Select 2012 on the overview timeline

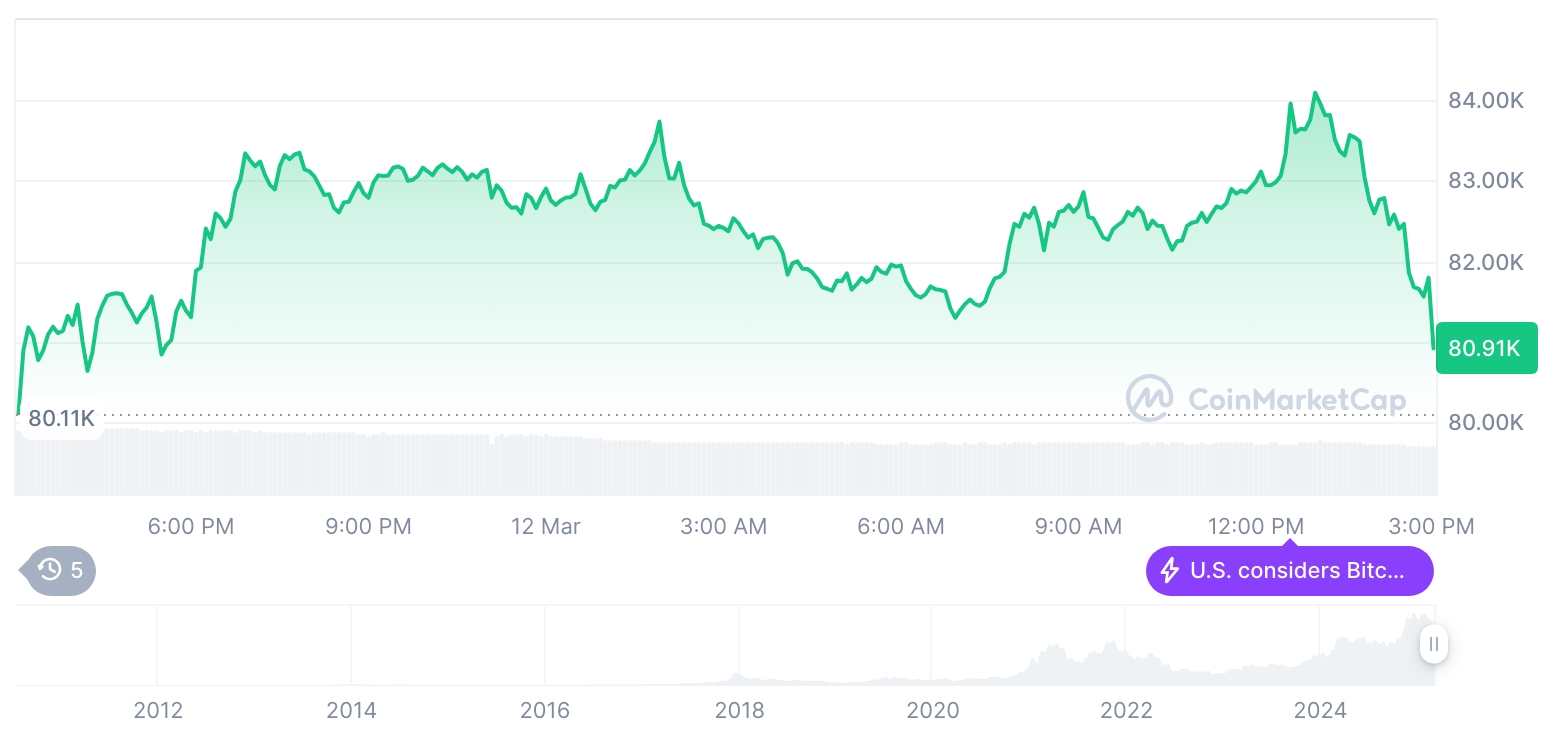(x=158, y=710)
